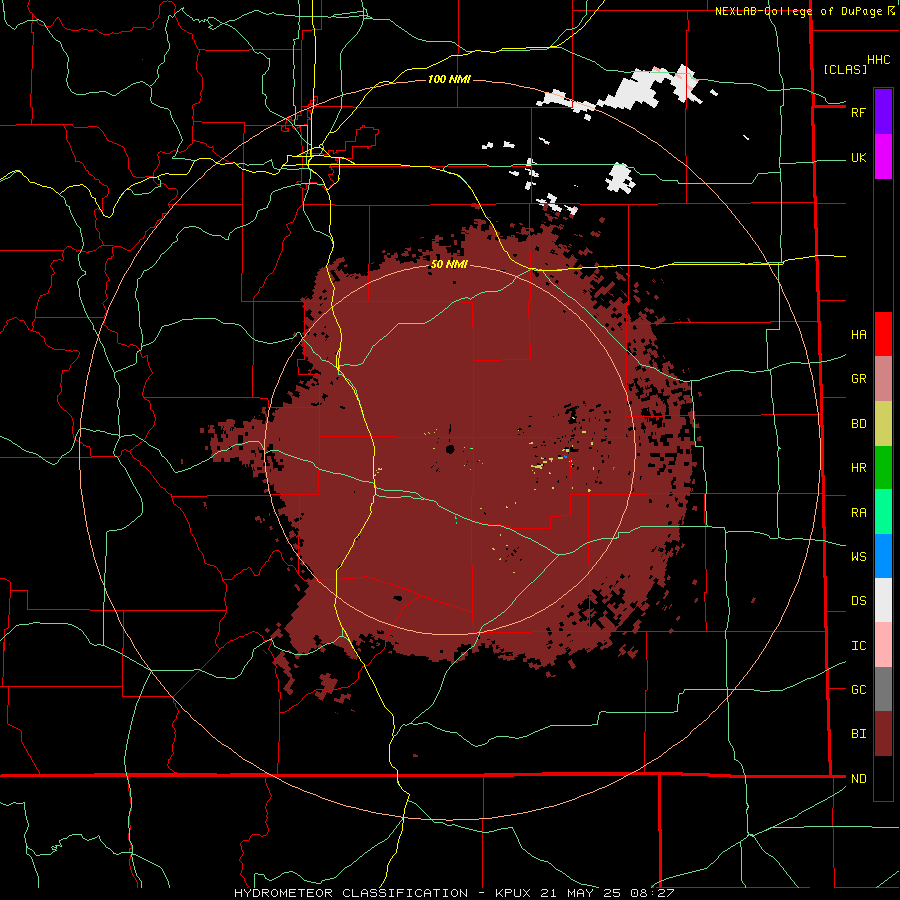Click the BI brown legend swatch
Image resolution: width=900 pixels, height=900 pixels.
(x=883, y=734)
